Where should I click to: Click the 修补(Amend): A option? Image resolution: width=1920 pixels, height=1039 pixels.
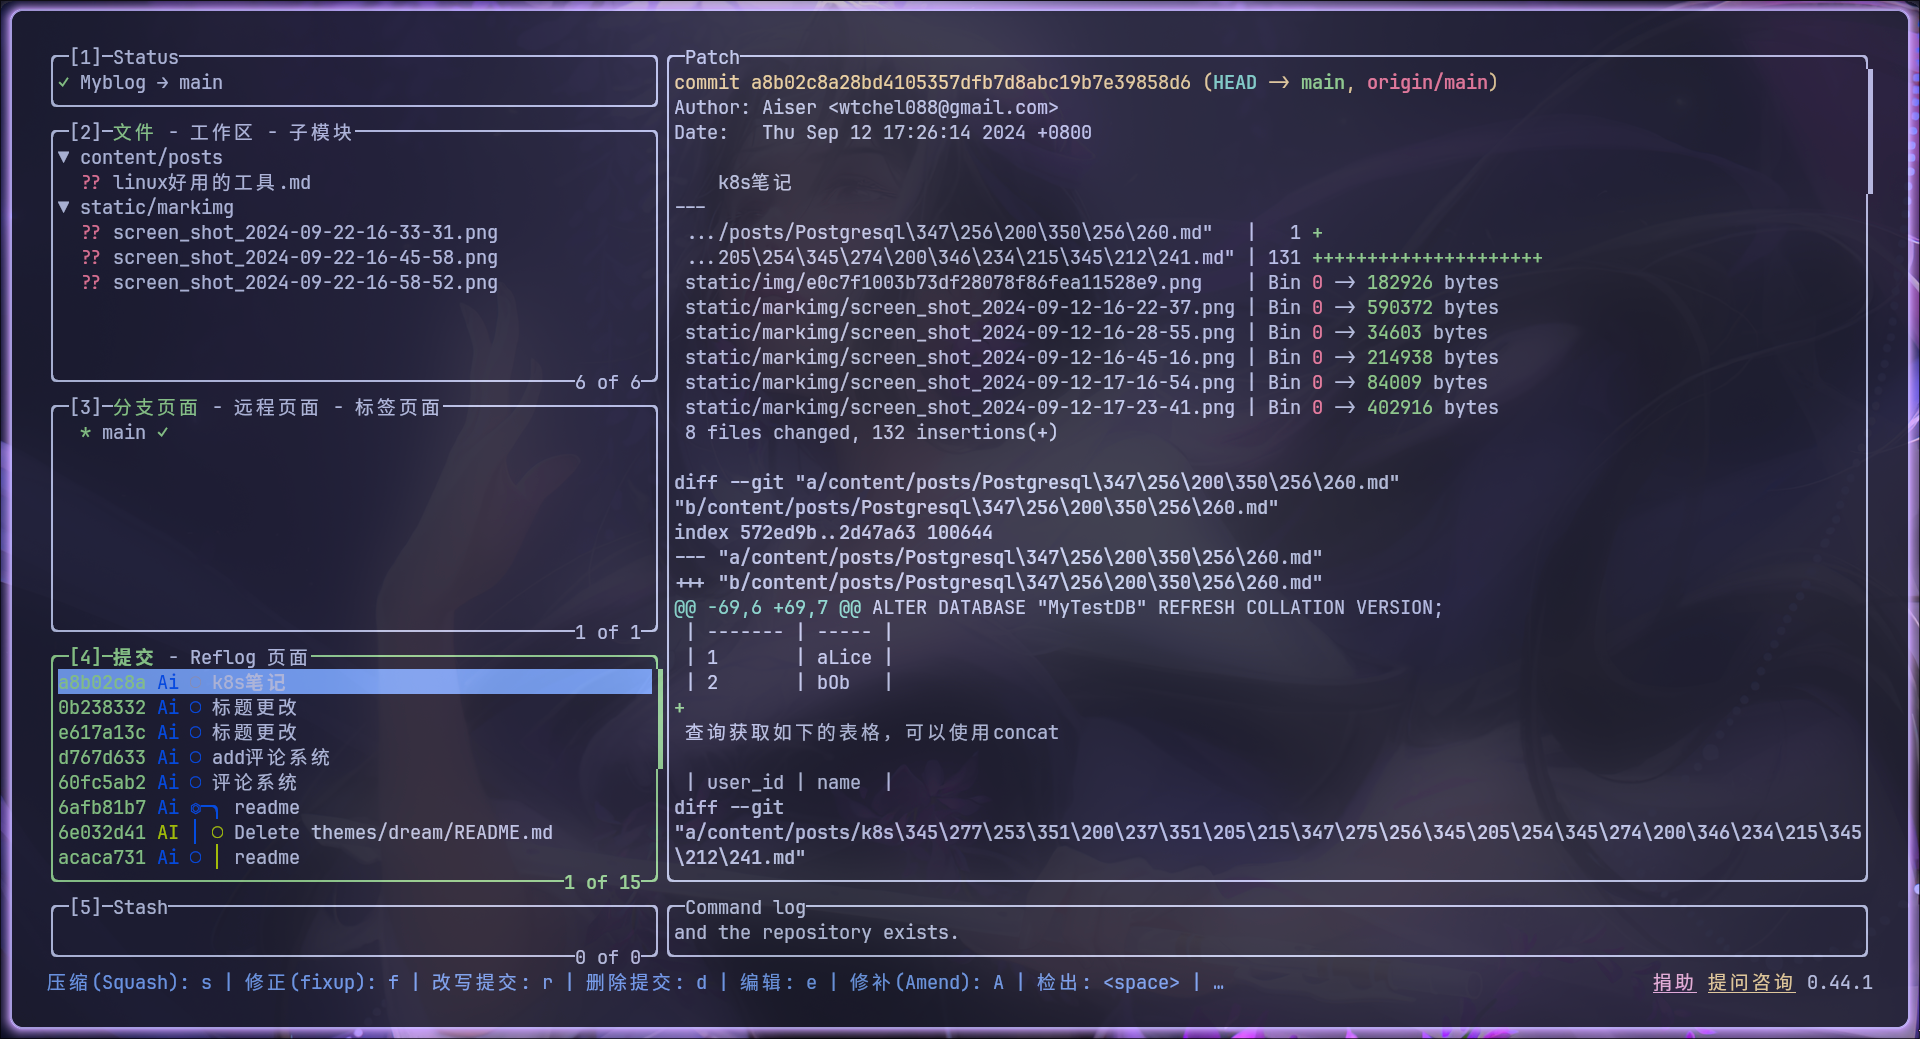(x=927, y=982)
